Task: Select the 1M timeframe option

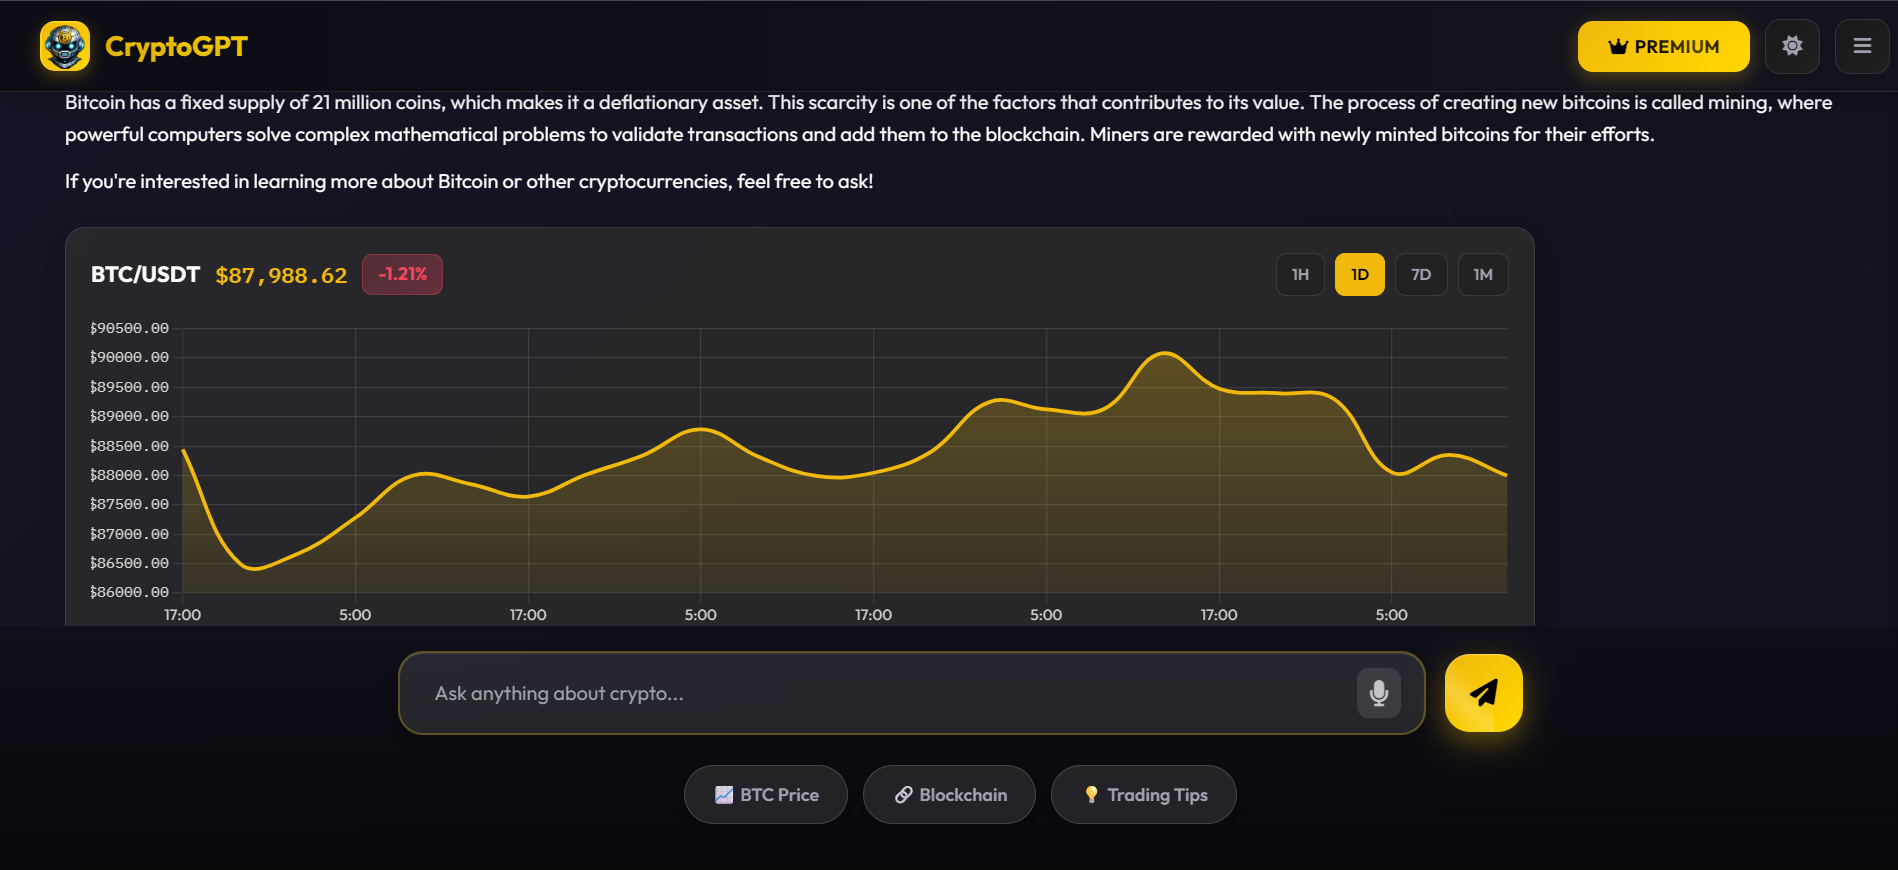Action: (x=1483, y=274)
